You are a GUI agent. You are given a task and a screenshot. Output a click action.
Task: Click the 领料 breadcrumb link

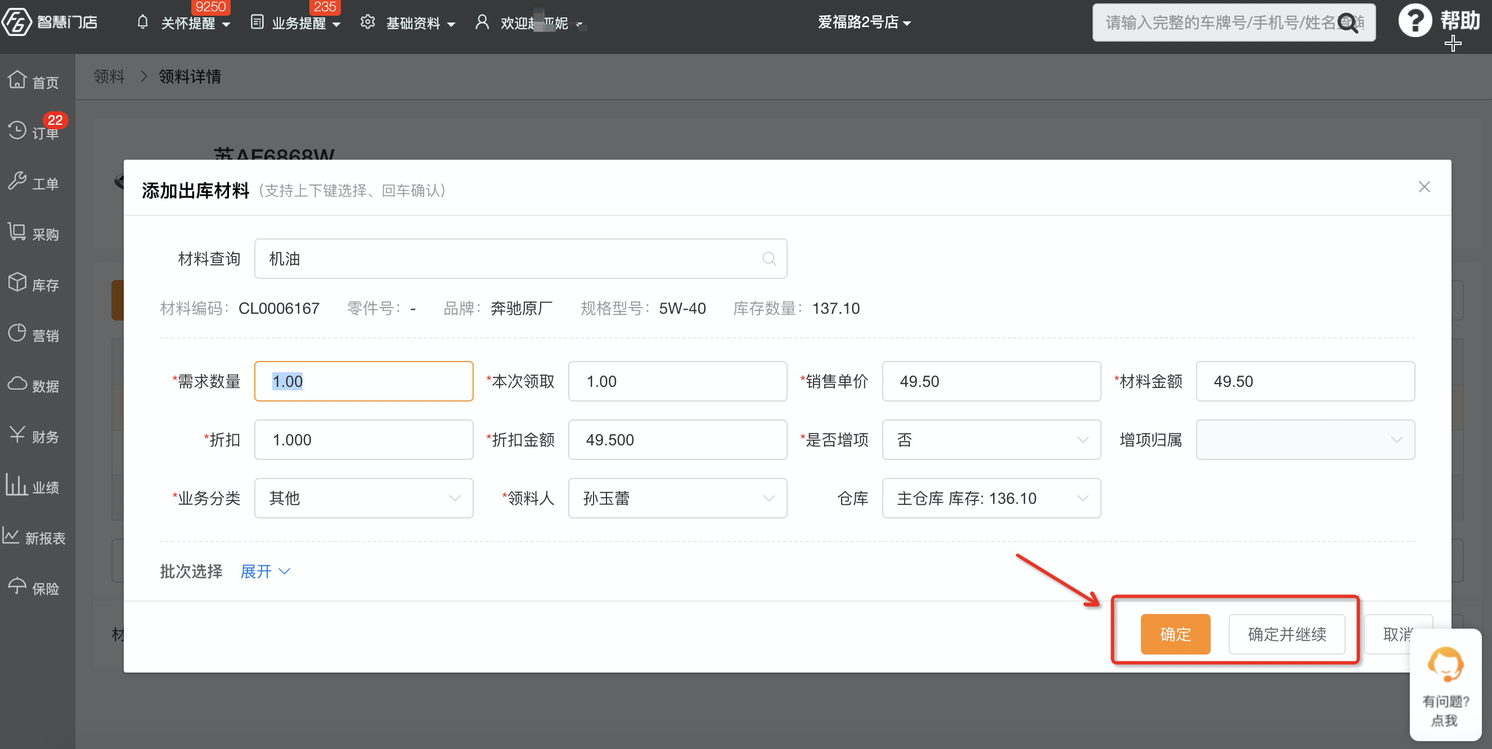tap(109, 76)
